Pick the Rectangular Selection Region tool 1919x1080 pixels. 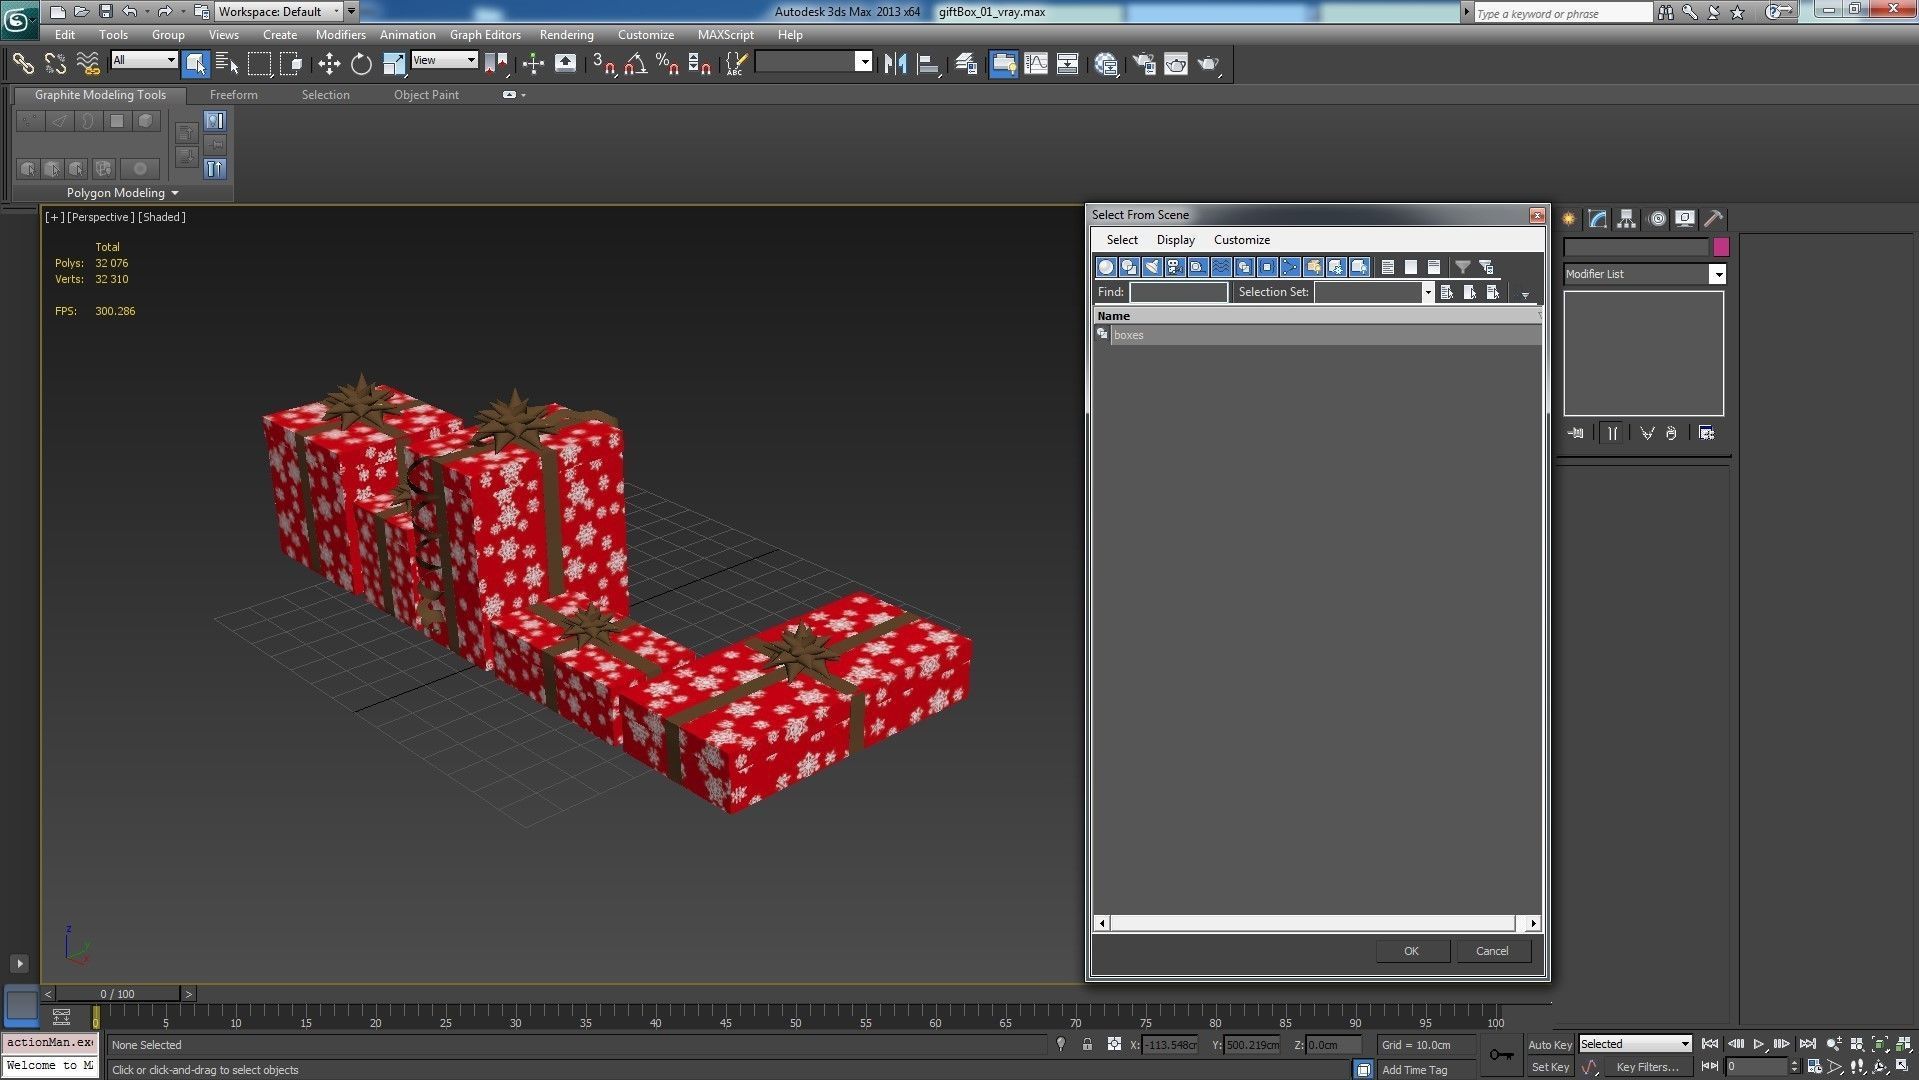[260, 64]
